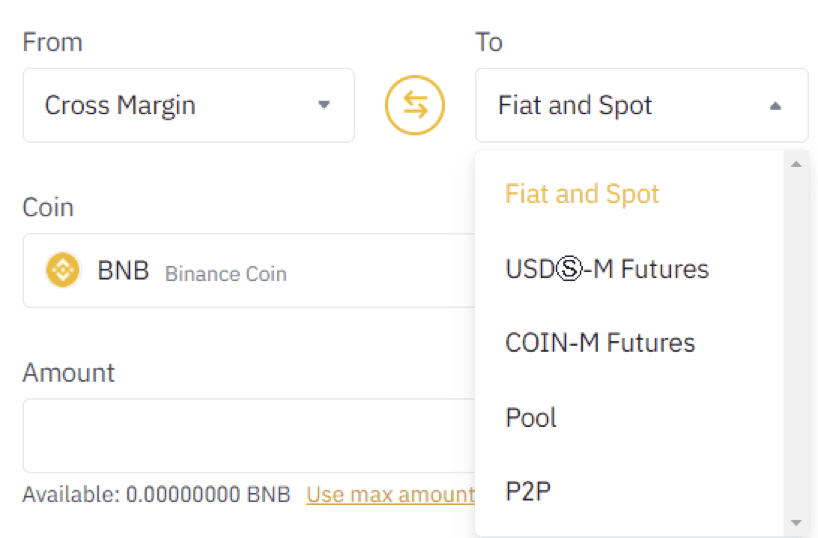This screenshot has width=818, height=538.
Task: Click the Available BNB balance text
Action: [x=156, y=495]
